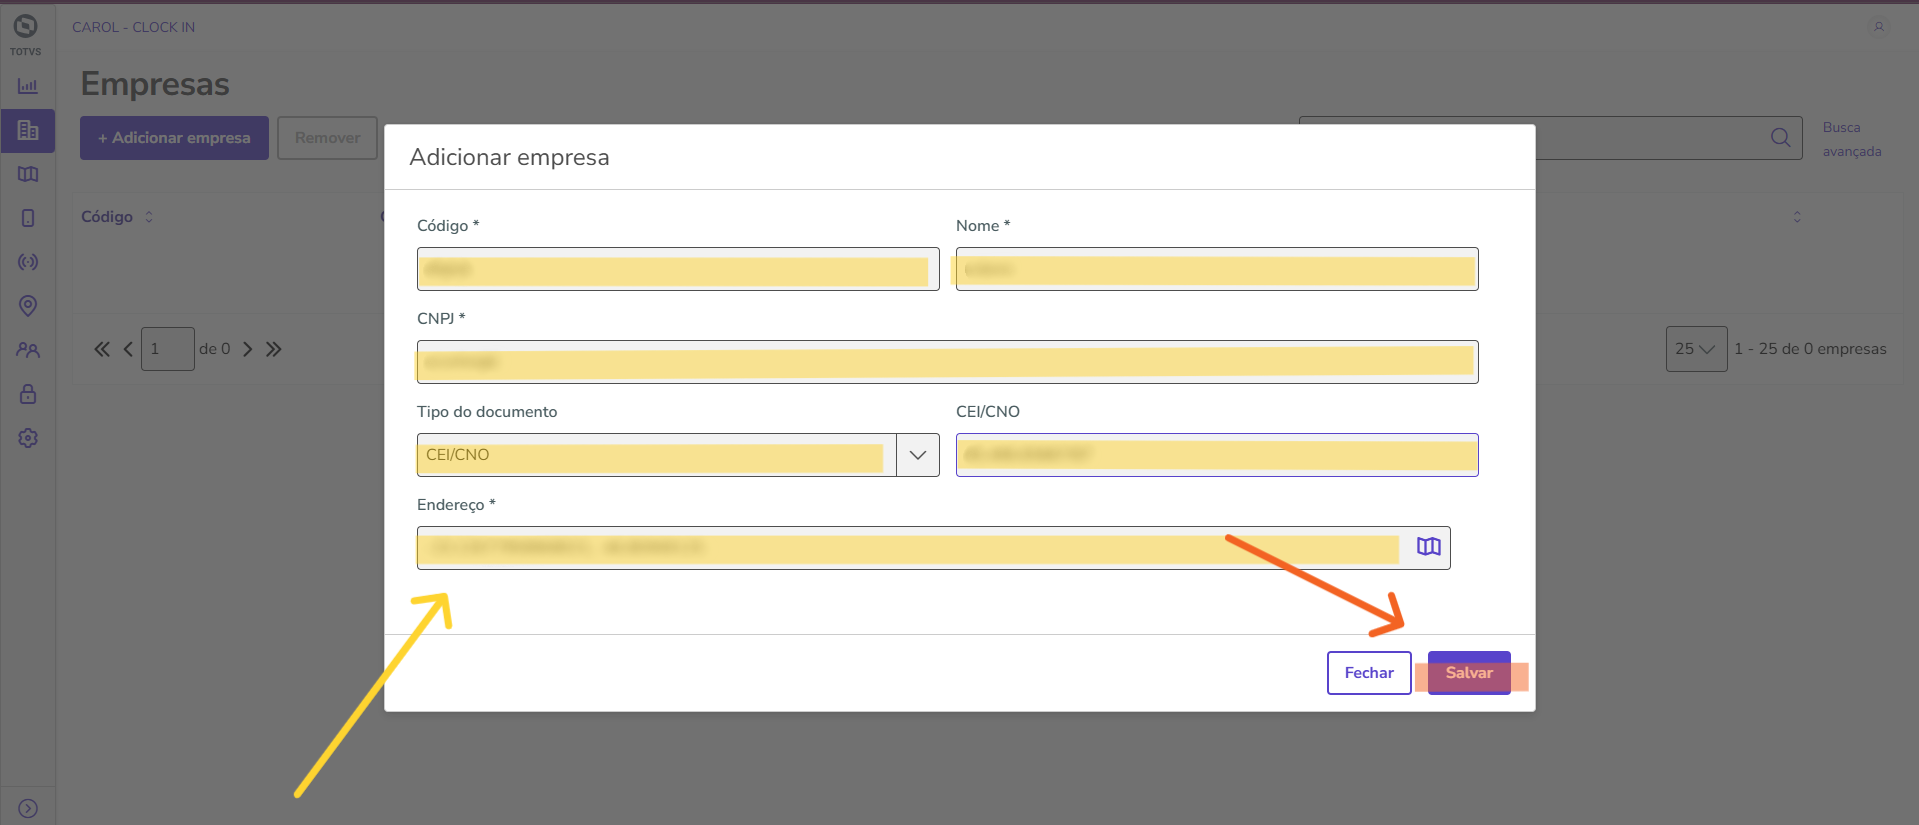Go to the next page arrow
This screenshot has height=825, width=1919.
(247, 349)
